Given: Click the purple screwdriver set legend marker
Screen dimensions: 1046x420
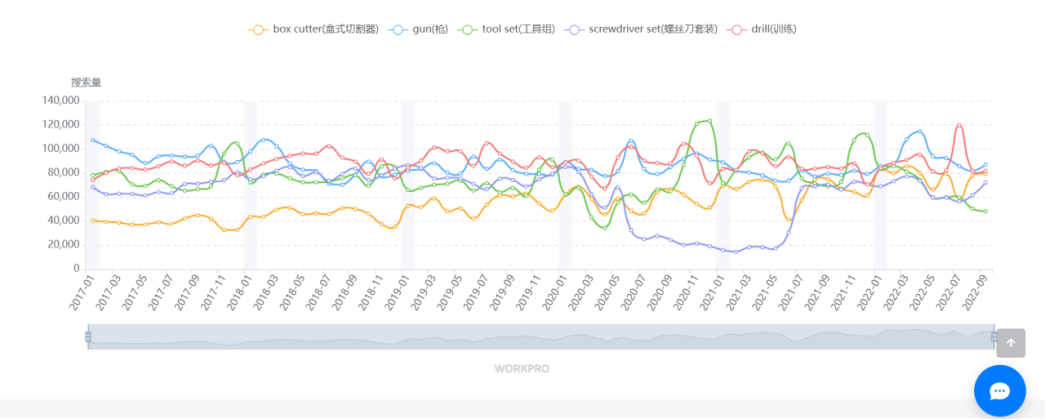Looking at the screenshot, I should [x=575, y=29].
